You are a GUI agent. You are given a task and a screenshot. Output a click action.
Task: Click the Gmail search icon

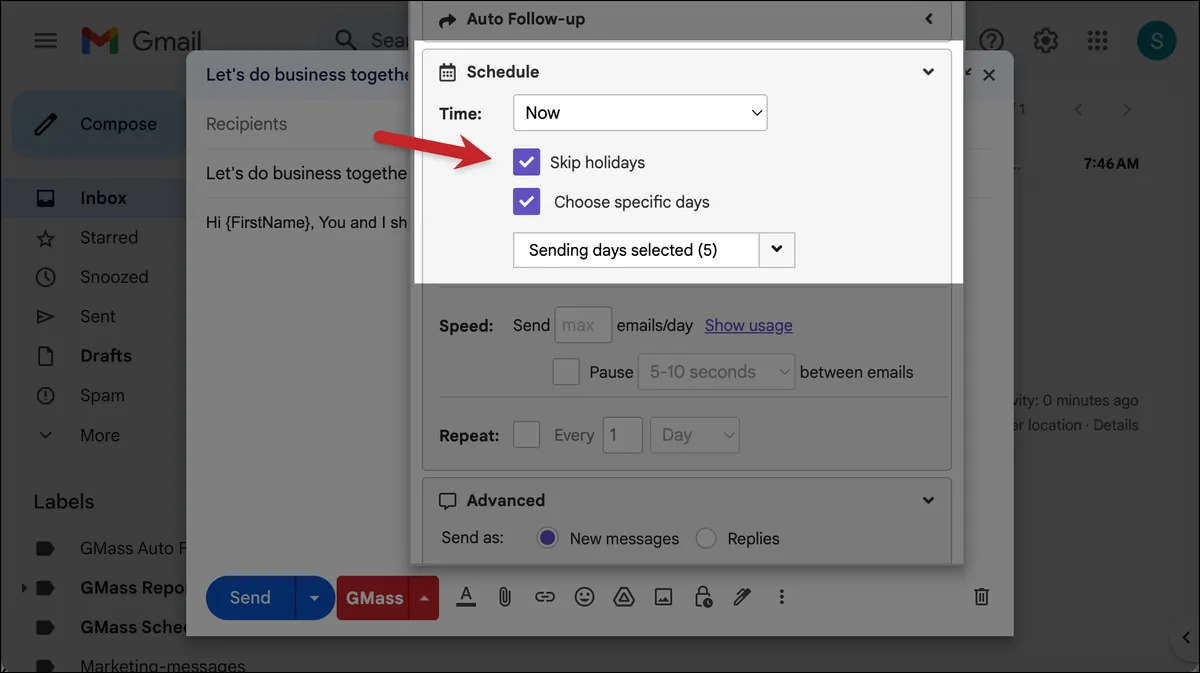point(345,40)
